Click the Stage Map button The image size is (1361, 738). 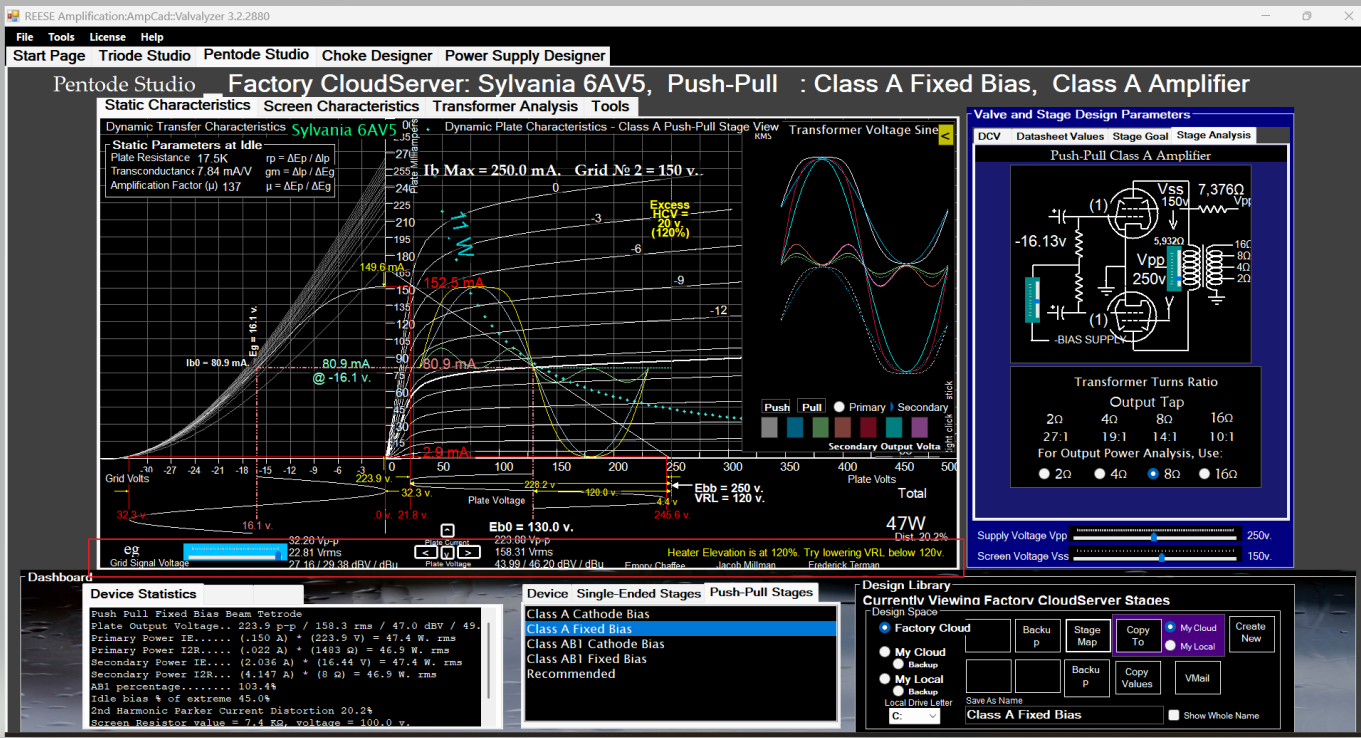pyautogui.click(x=1086, y=636)
